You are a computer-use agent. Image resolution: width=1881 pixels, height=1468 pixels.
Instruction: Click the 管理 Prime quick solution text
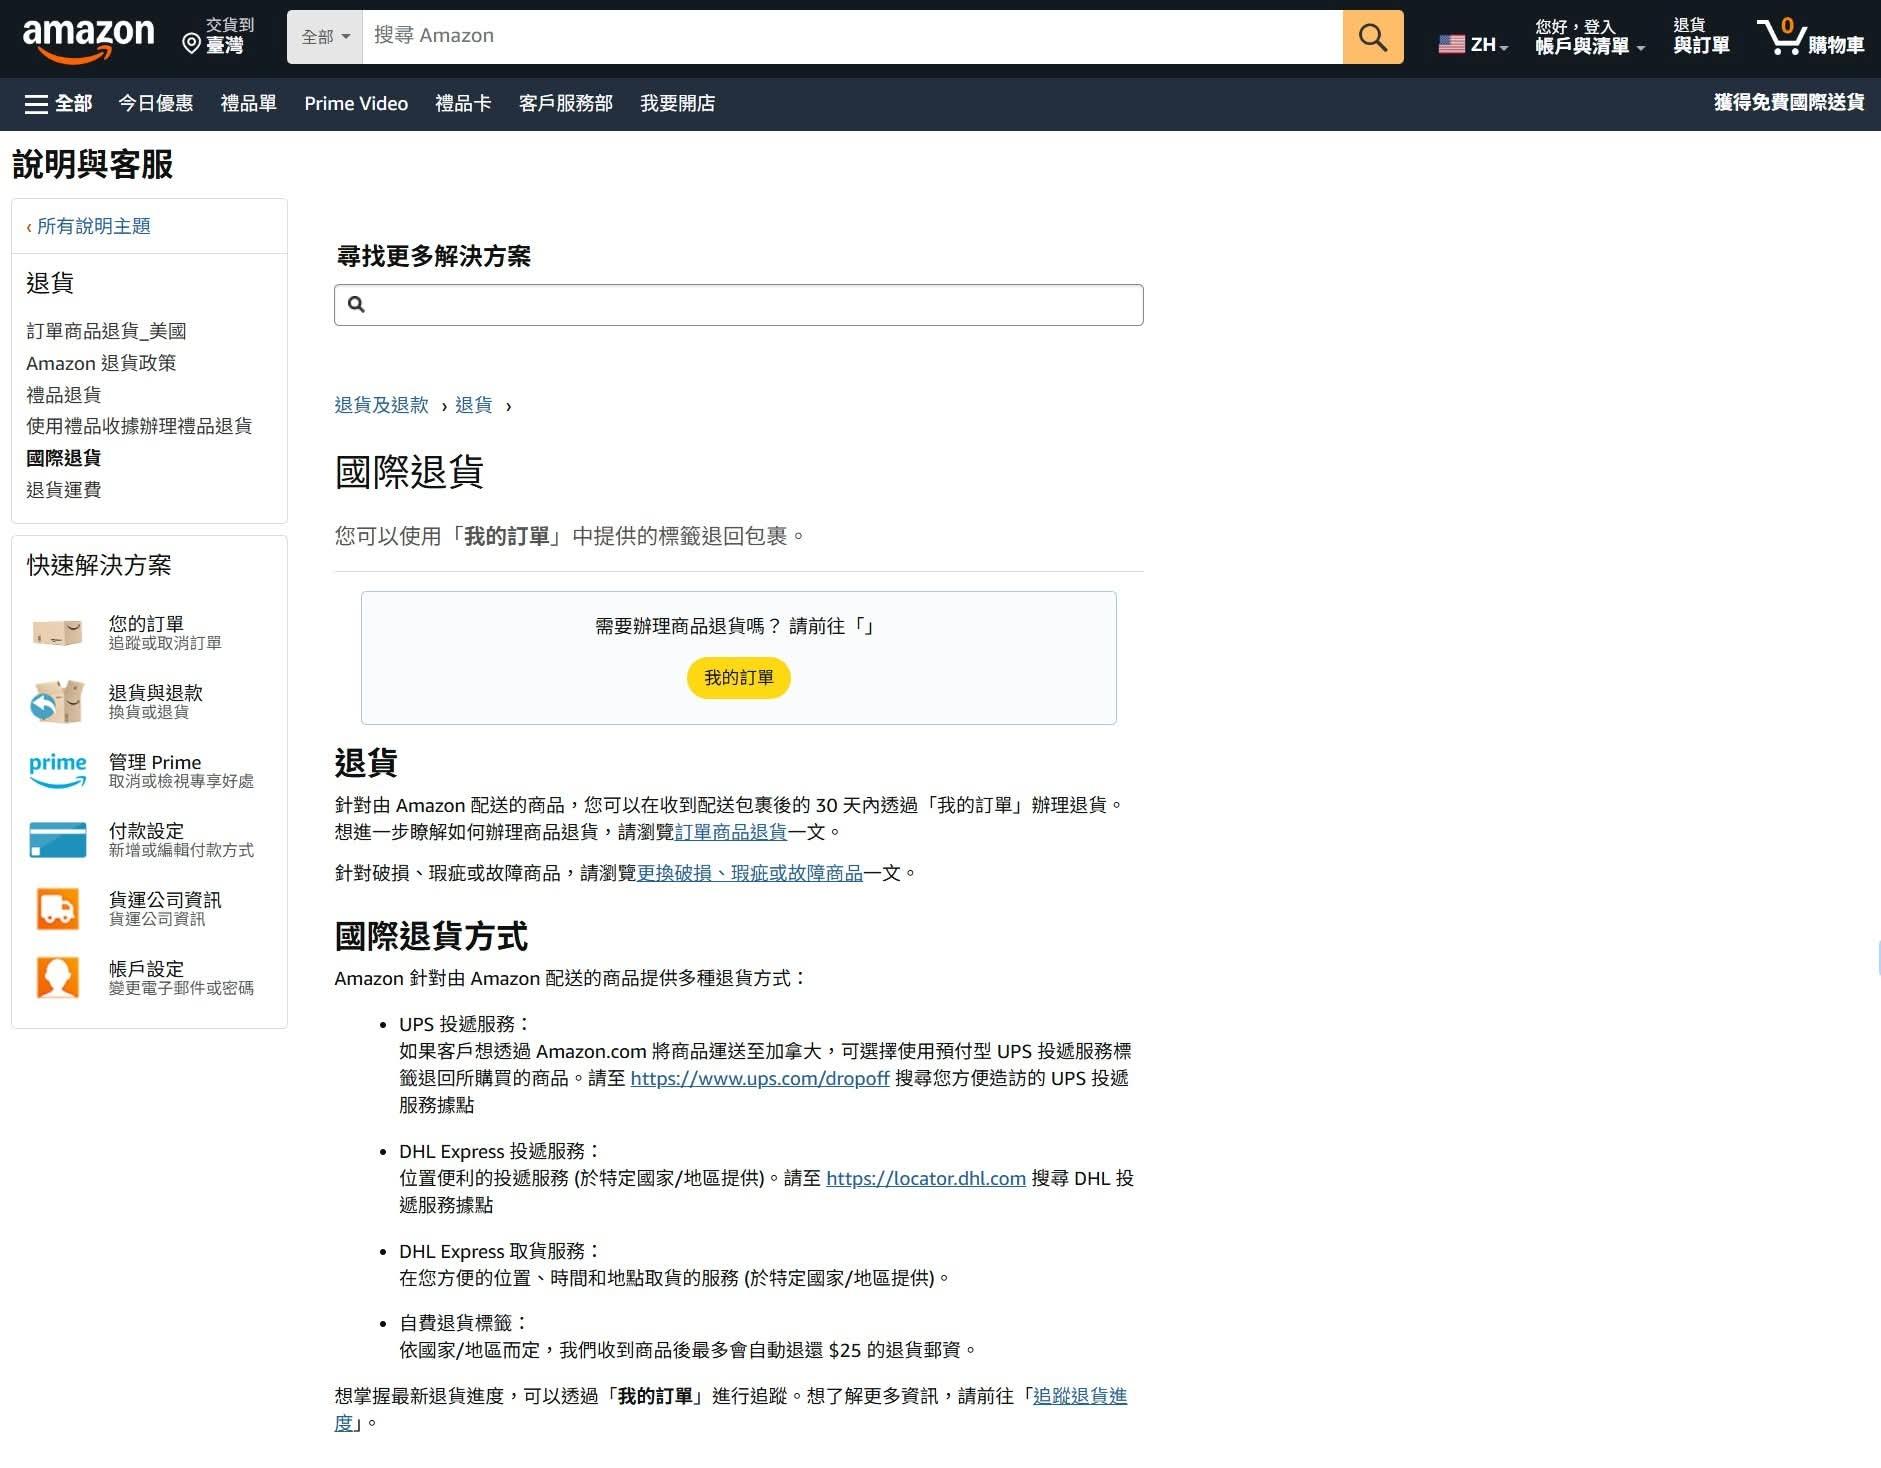click(x=155, y=762)
